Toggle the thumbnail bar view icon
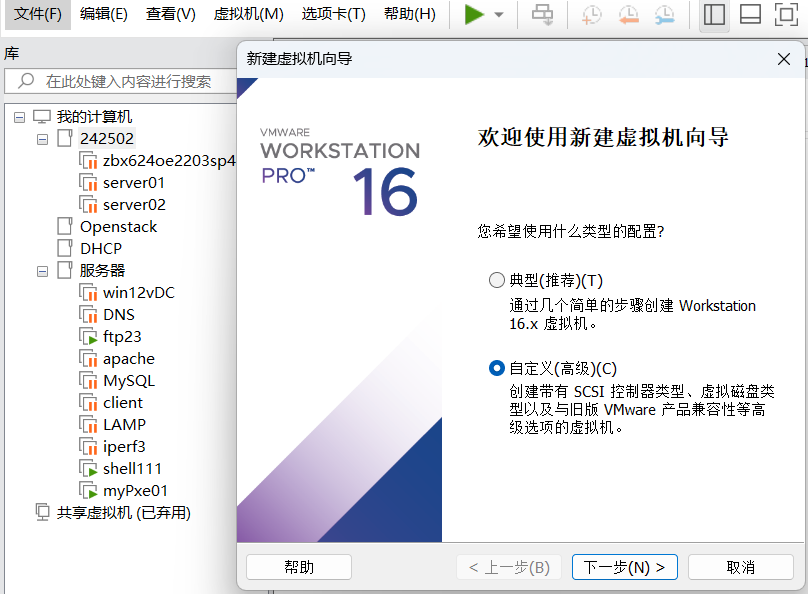This screenshot has height=594, width=808. point(750,14)
